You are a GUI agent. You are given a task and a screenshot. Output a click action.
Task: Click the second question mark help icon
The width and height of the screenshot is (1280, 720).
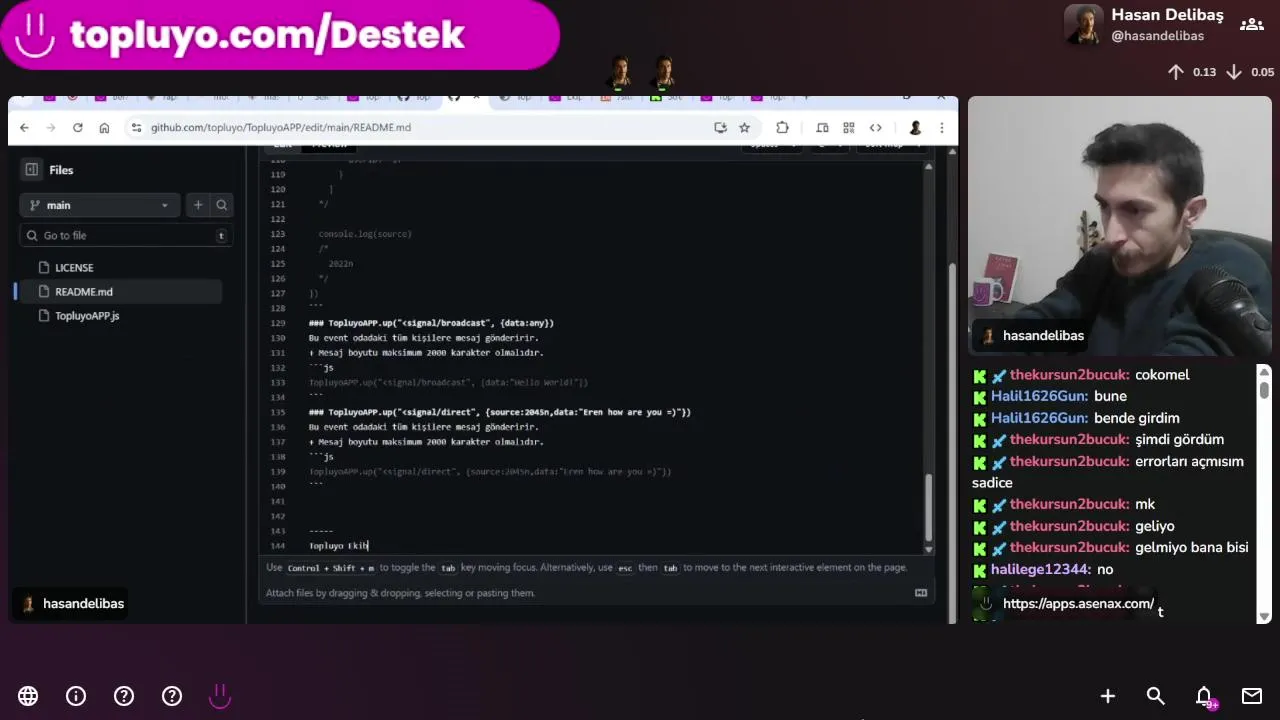172,696
